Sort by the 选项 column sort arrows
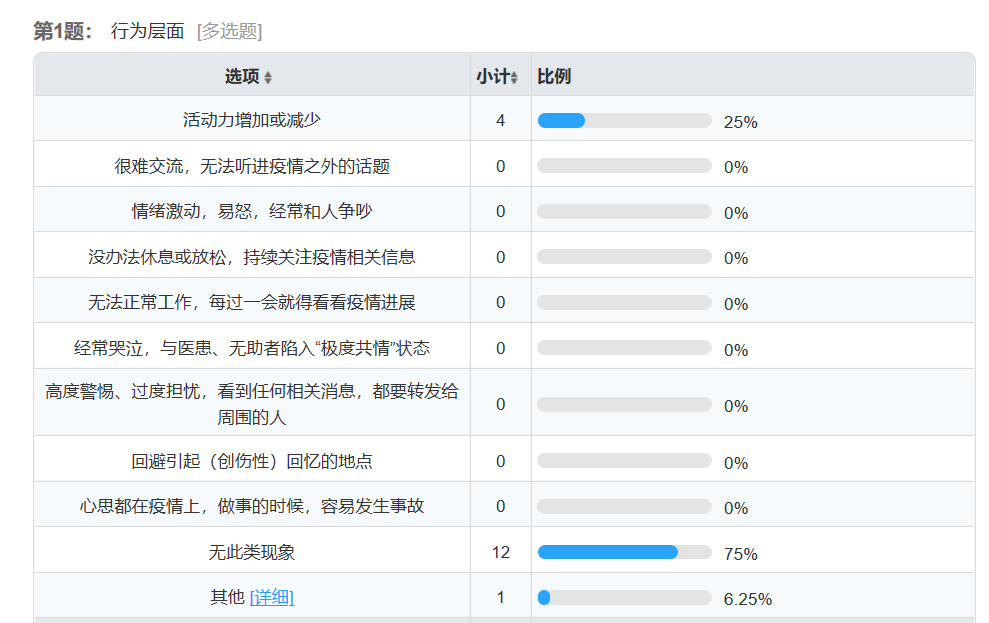The width and height of the screenshot is (989, 623). 268,77
